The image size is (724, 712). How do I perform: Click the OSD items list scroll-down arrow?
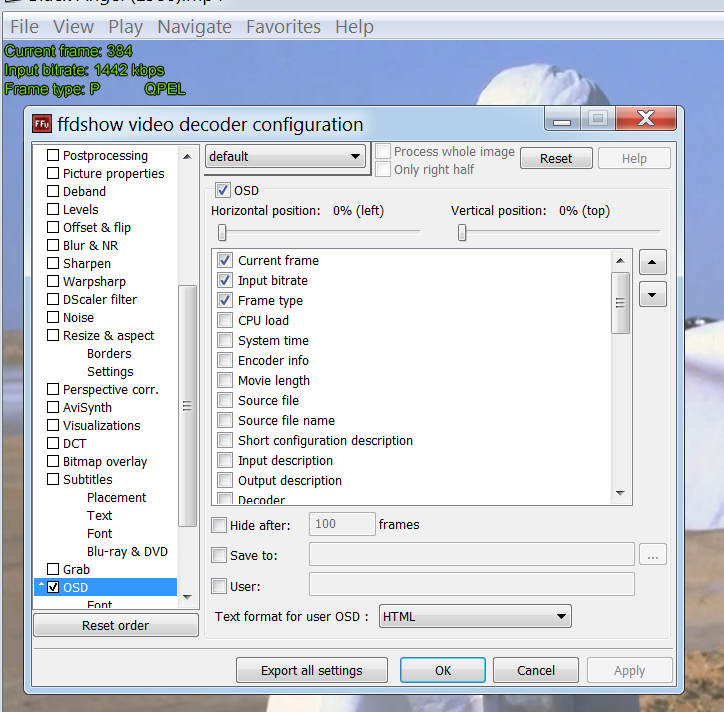[620, 493]
